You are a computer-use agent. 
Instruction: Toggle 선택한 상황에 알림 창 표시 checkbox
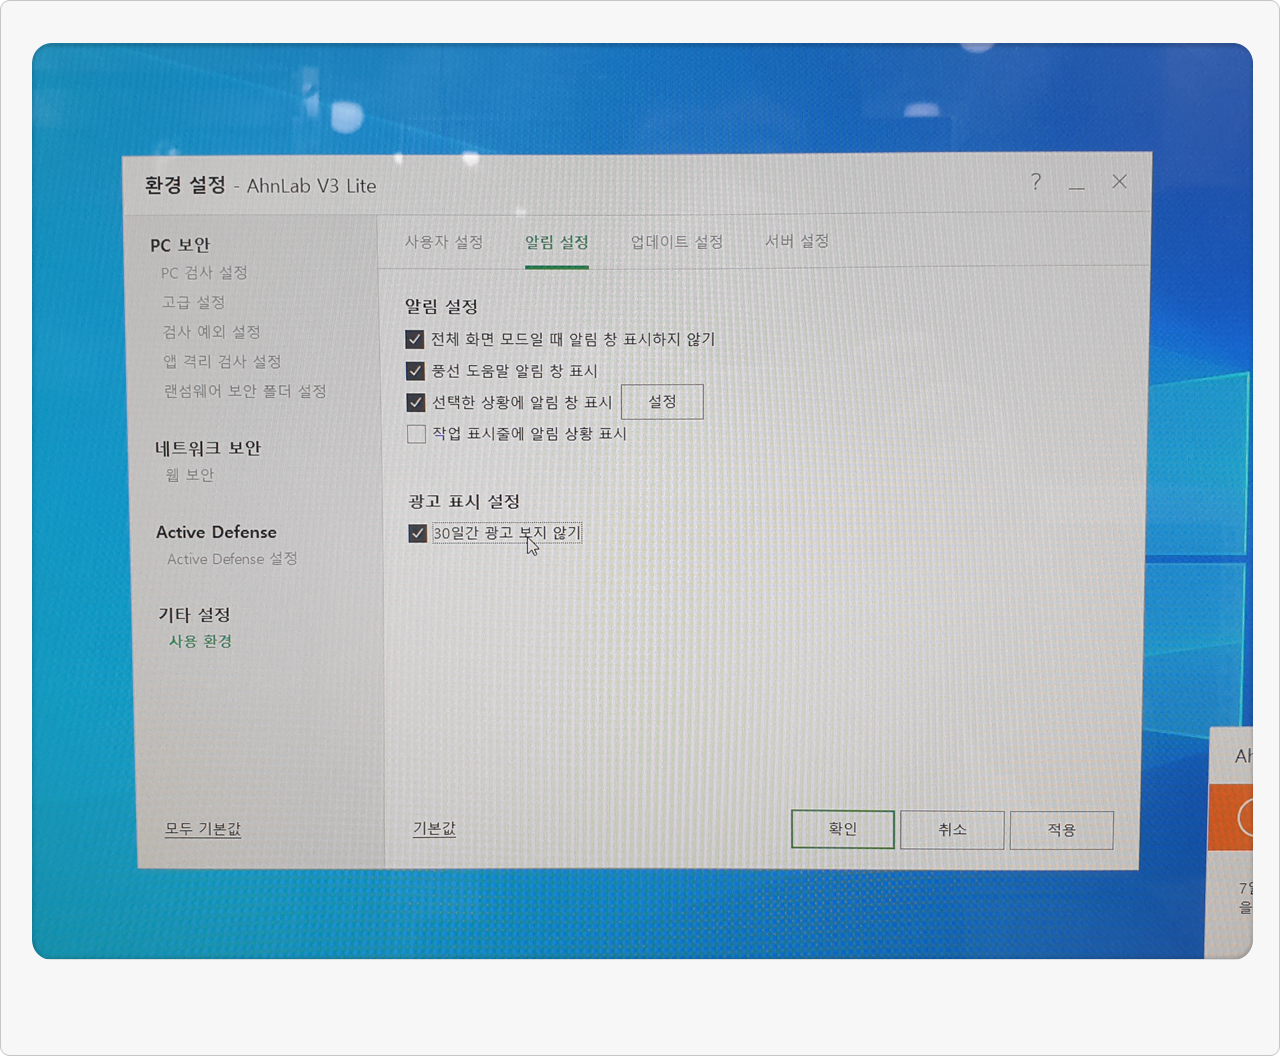click(416, 402)
